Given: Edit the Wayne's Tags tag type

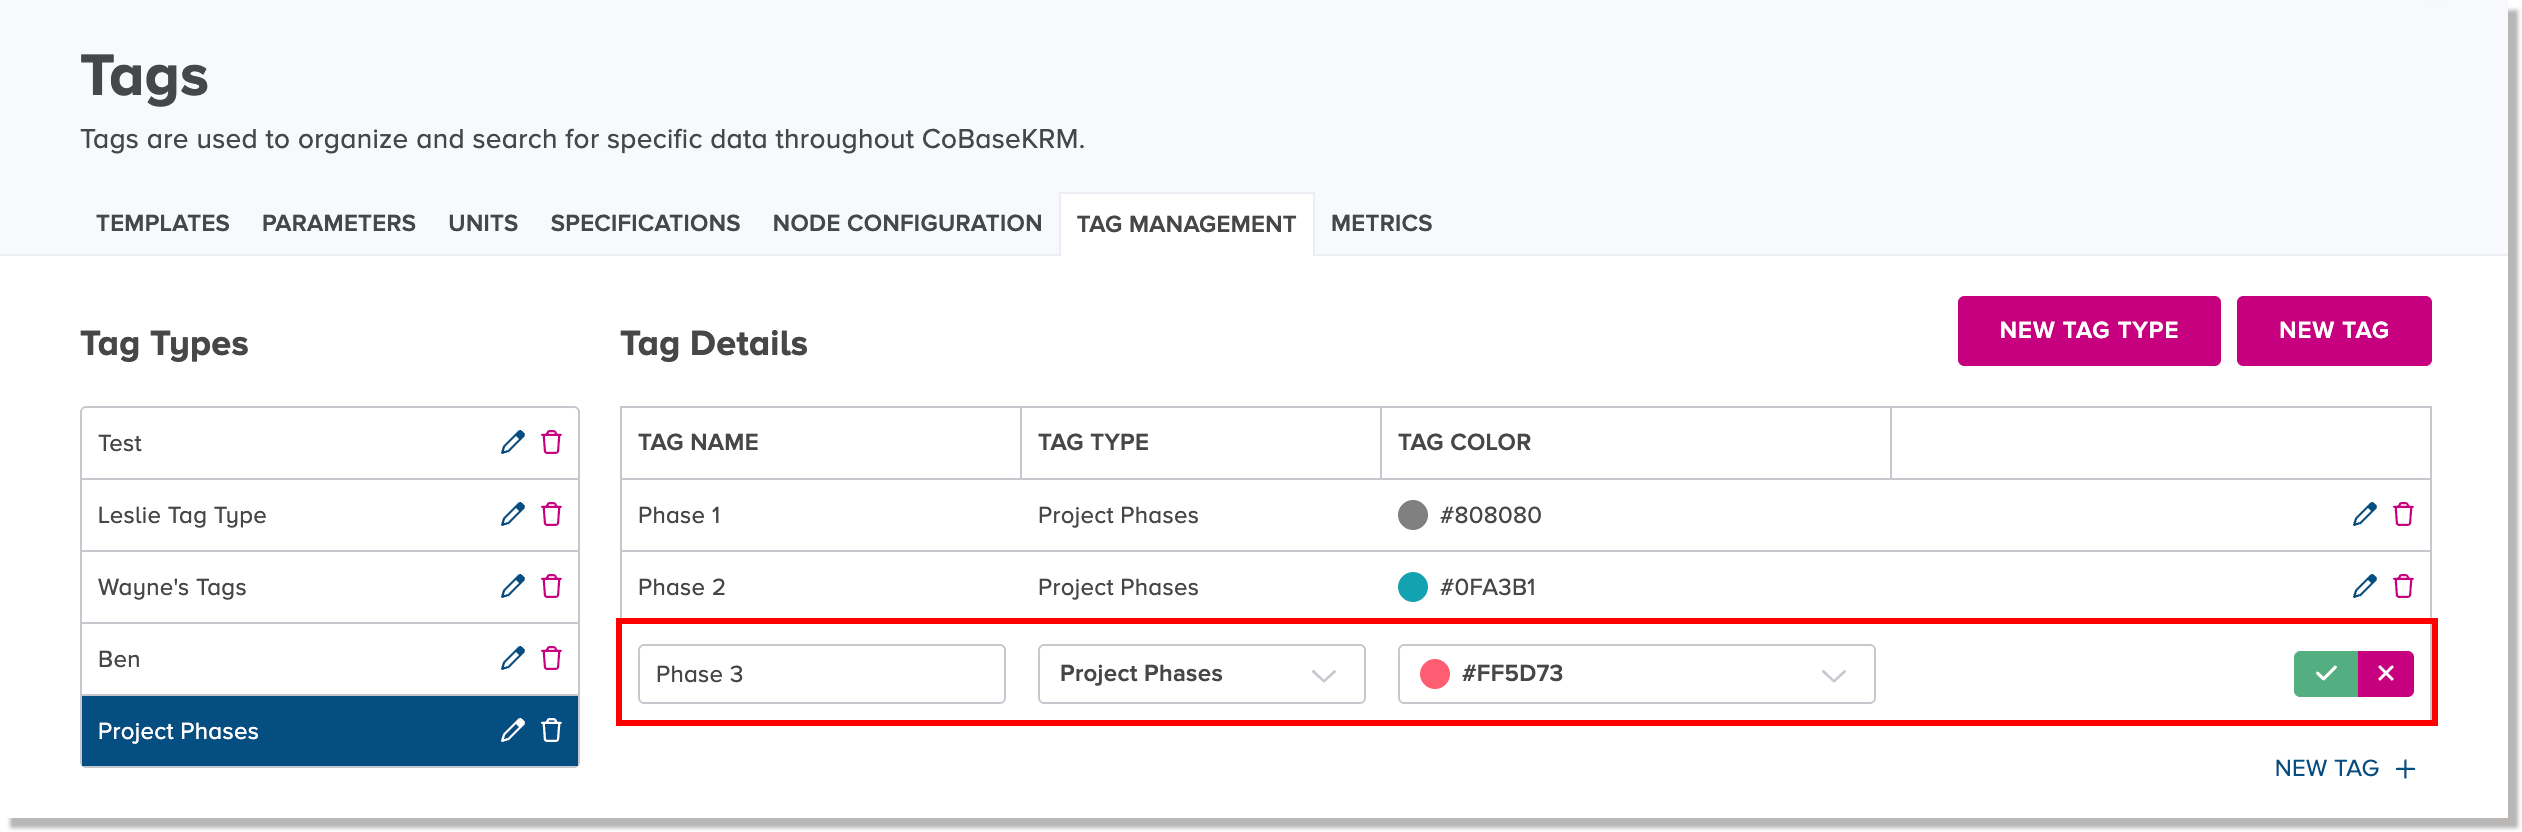Looking at the screenshot, I should pos(512,587).
